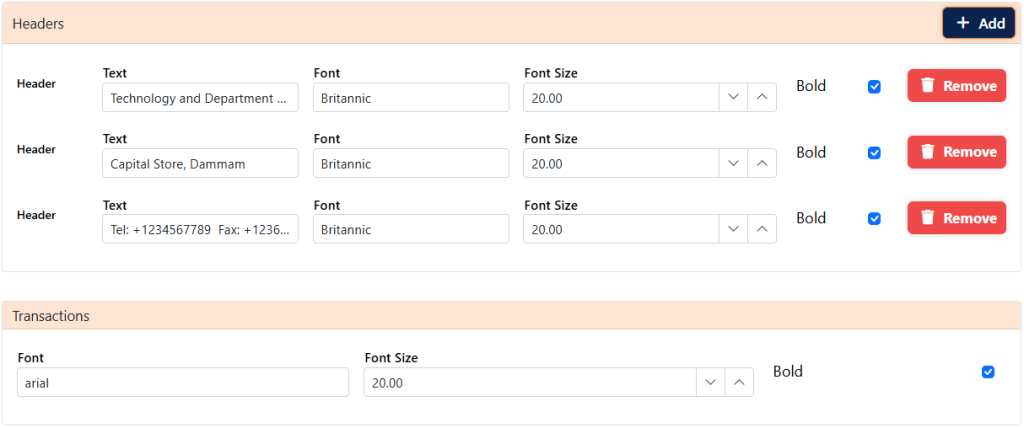1024x428 pixels.
Task: Increase first header font size
Action: [x=762, y=98]
